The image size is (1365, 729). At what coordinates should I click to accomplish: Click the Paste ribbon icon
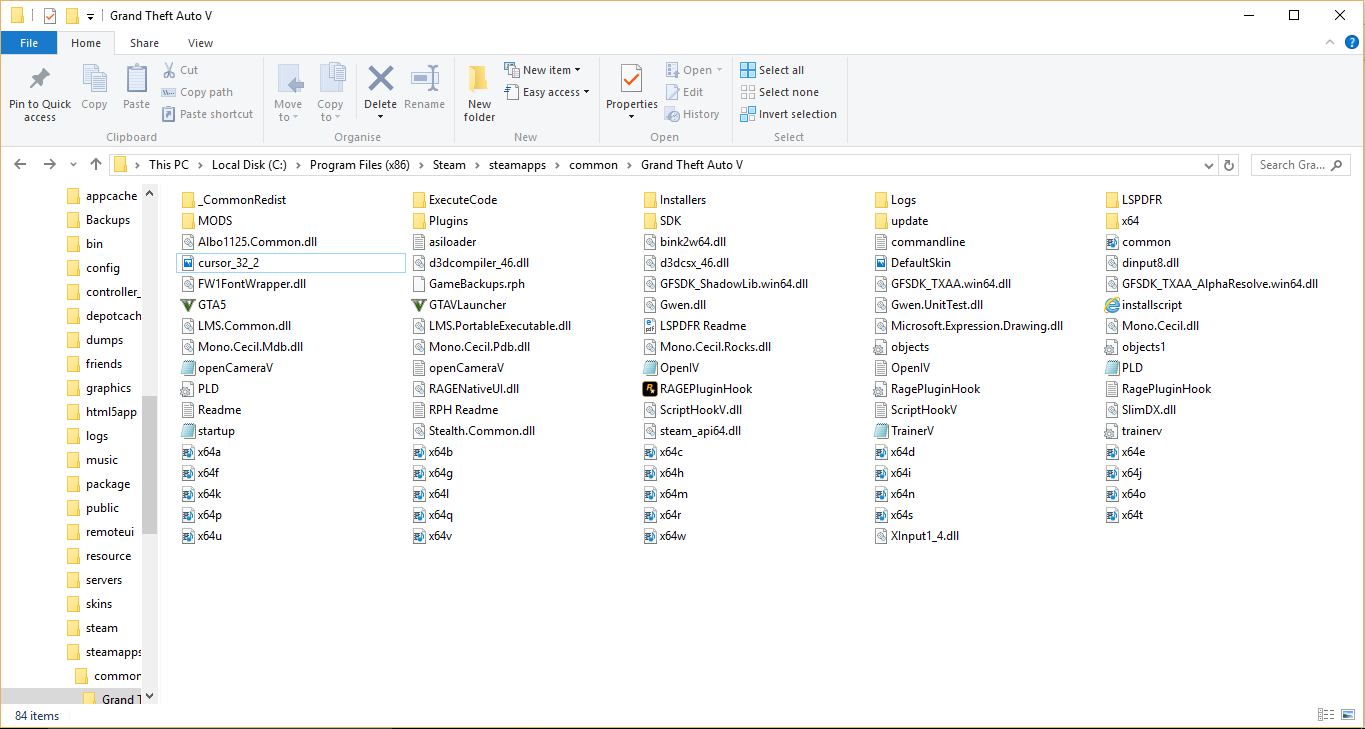pyautogui.click(x=137, y=78)
